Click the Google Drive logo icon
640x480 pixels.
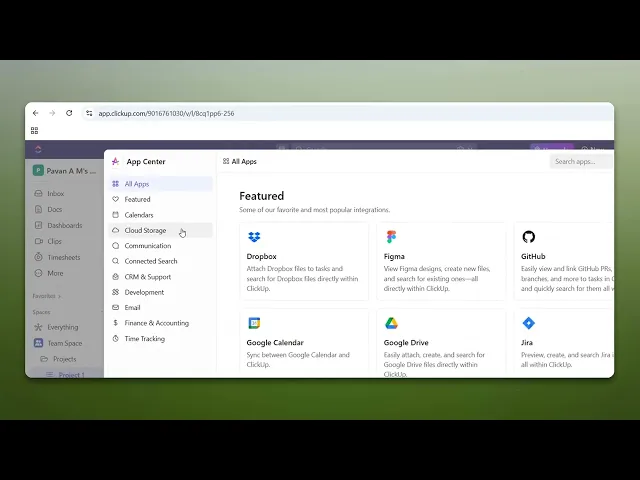[391, 323]
